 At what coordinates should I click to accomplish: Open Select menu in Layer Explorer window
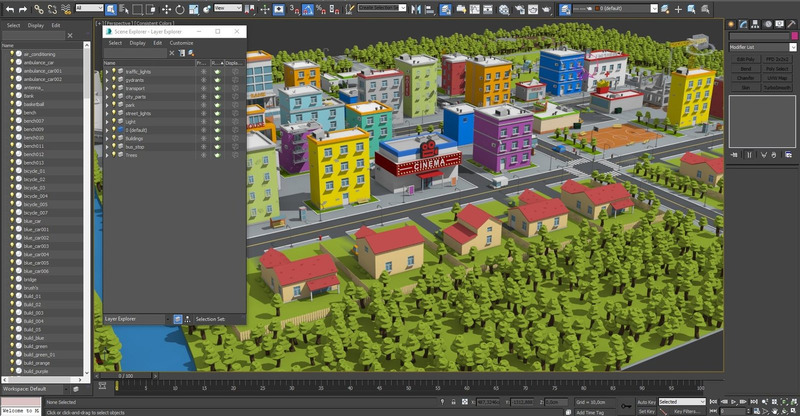coord(115,43)
